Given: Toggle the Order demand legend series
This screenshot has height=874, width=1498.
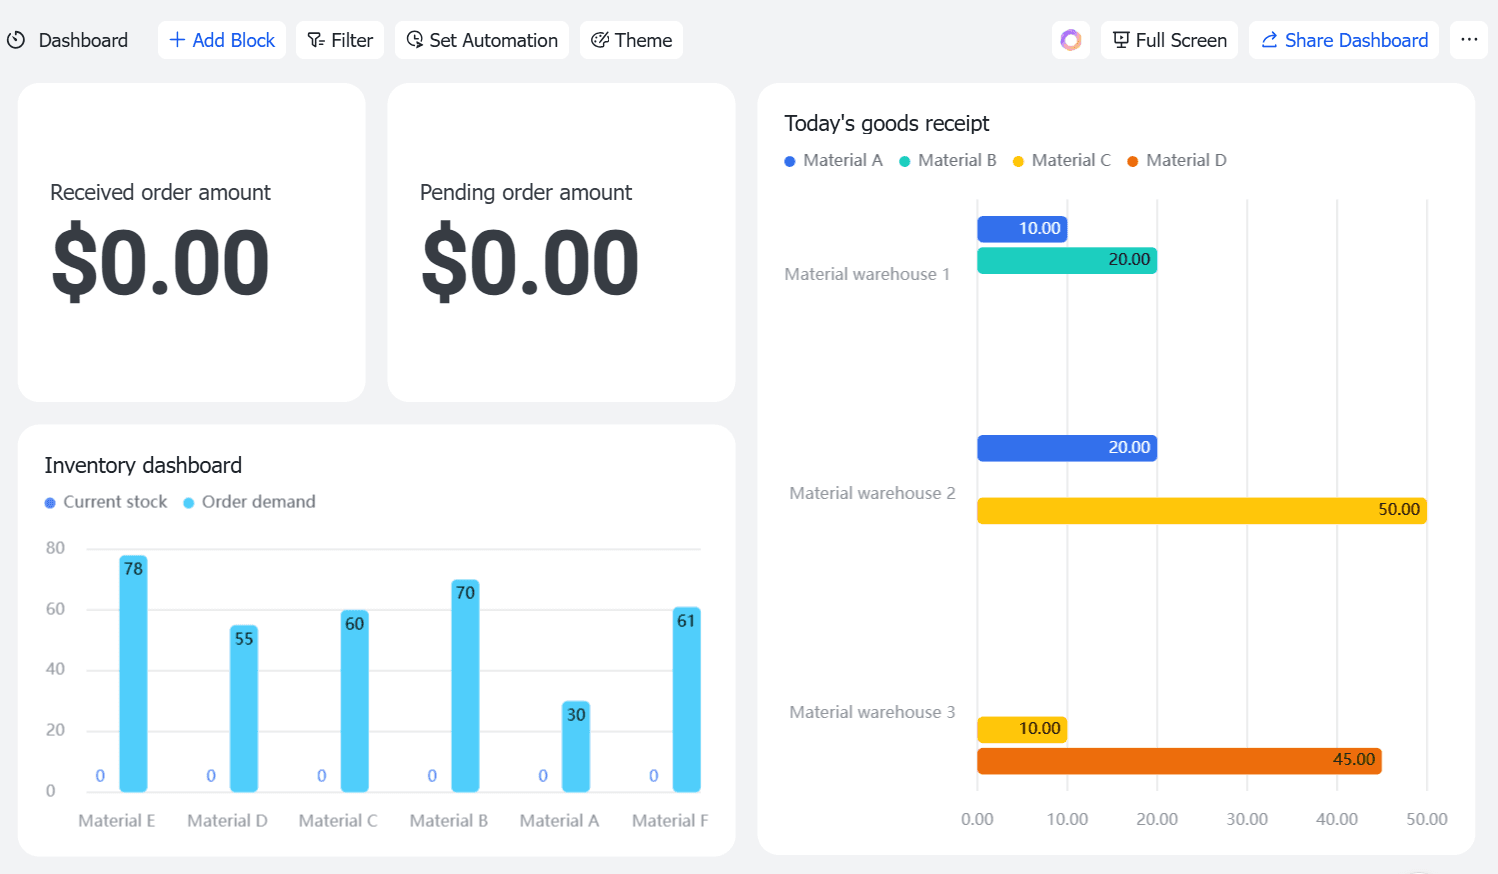Looking at the screenshot, I should (x=249, y=502).
